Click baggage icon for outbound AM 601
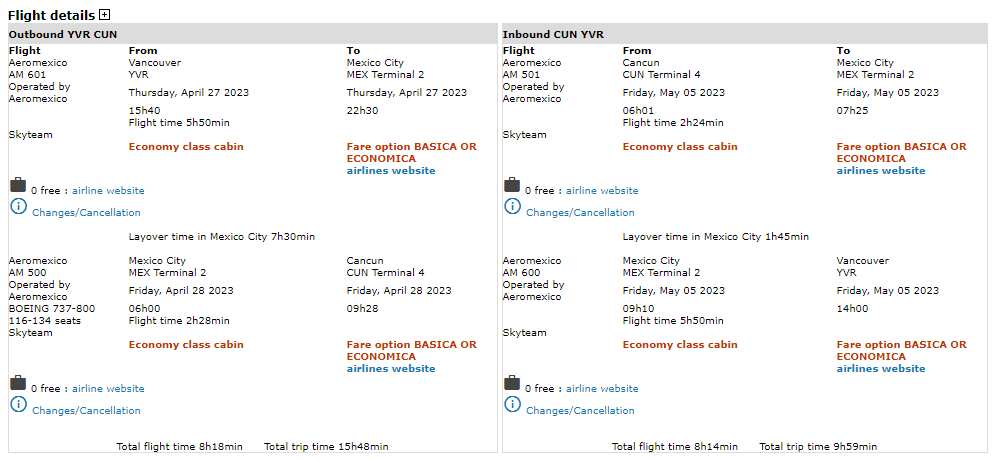This screenshot has width=1000, height=460. point(18,185)
